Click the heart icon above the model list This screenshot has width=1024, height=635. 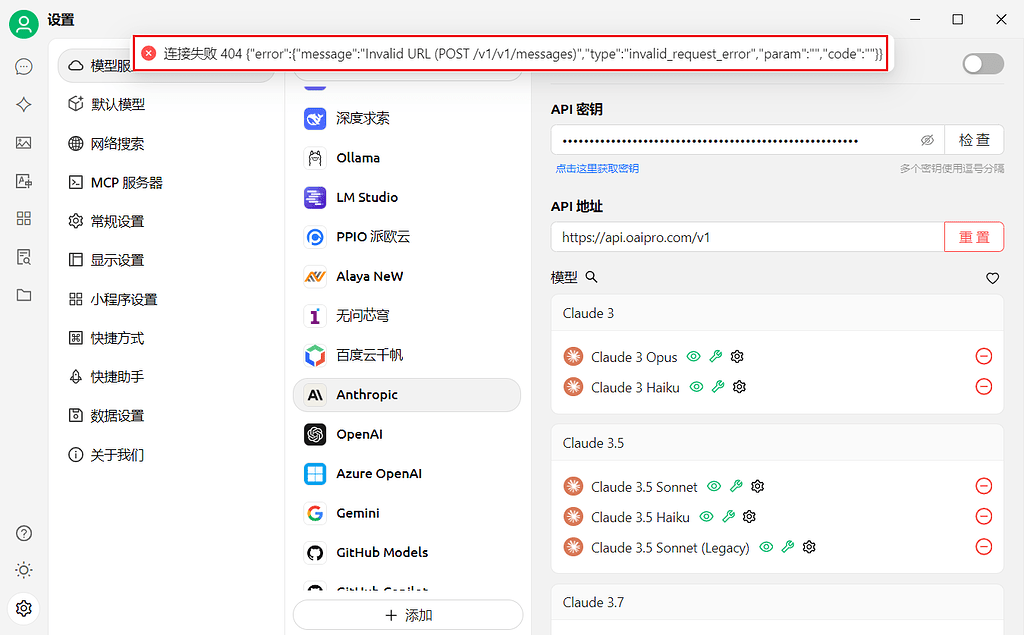tap(993, 278)
